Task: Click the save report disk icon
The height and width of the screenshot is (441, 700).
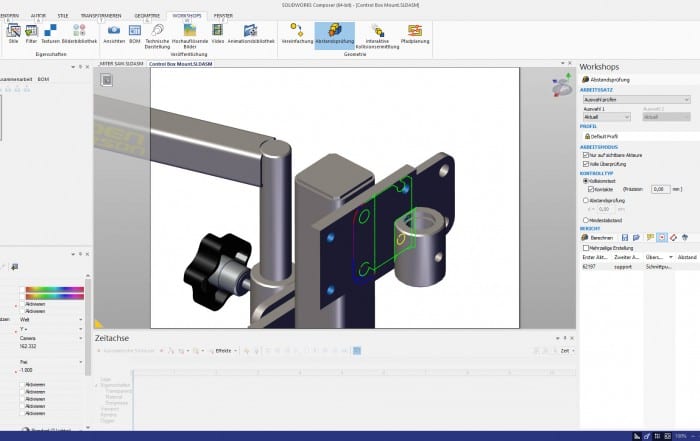Action: (625, 237)
